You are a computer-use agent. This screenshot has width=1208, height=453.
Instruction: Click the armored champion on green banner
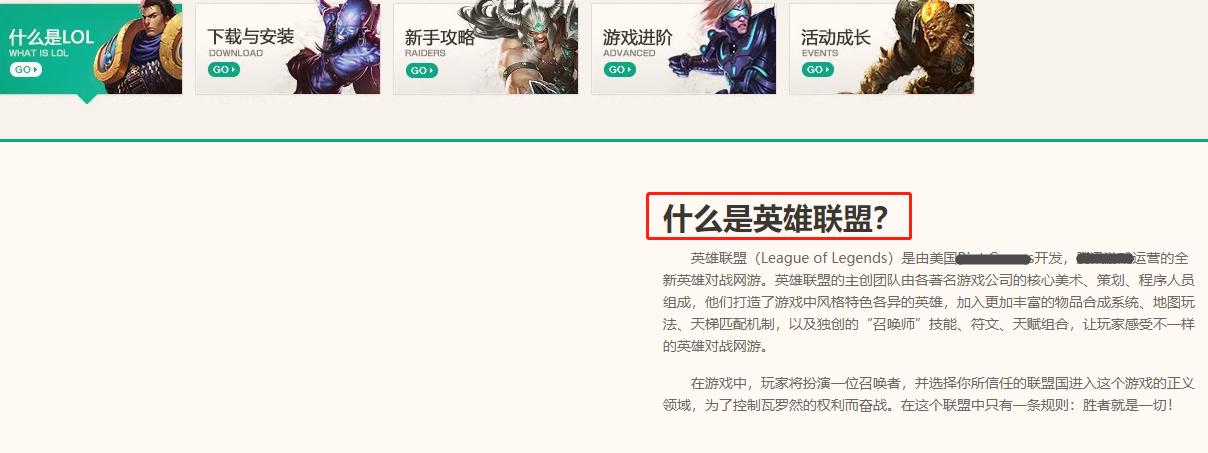click(x=140, y=49)
